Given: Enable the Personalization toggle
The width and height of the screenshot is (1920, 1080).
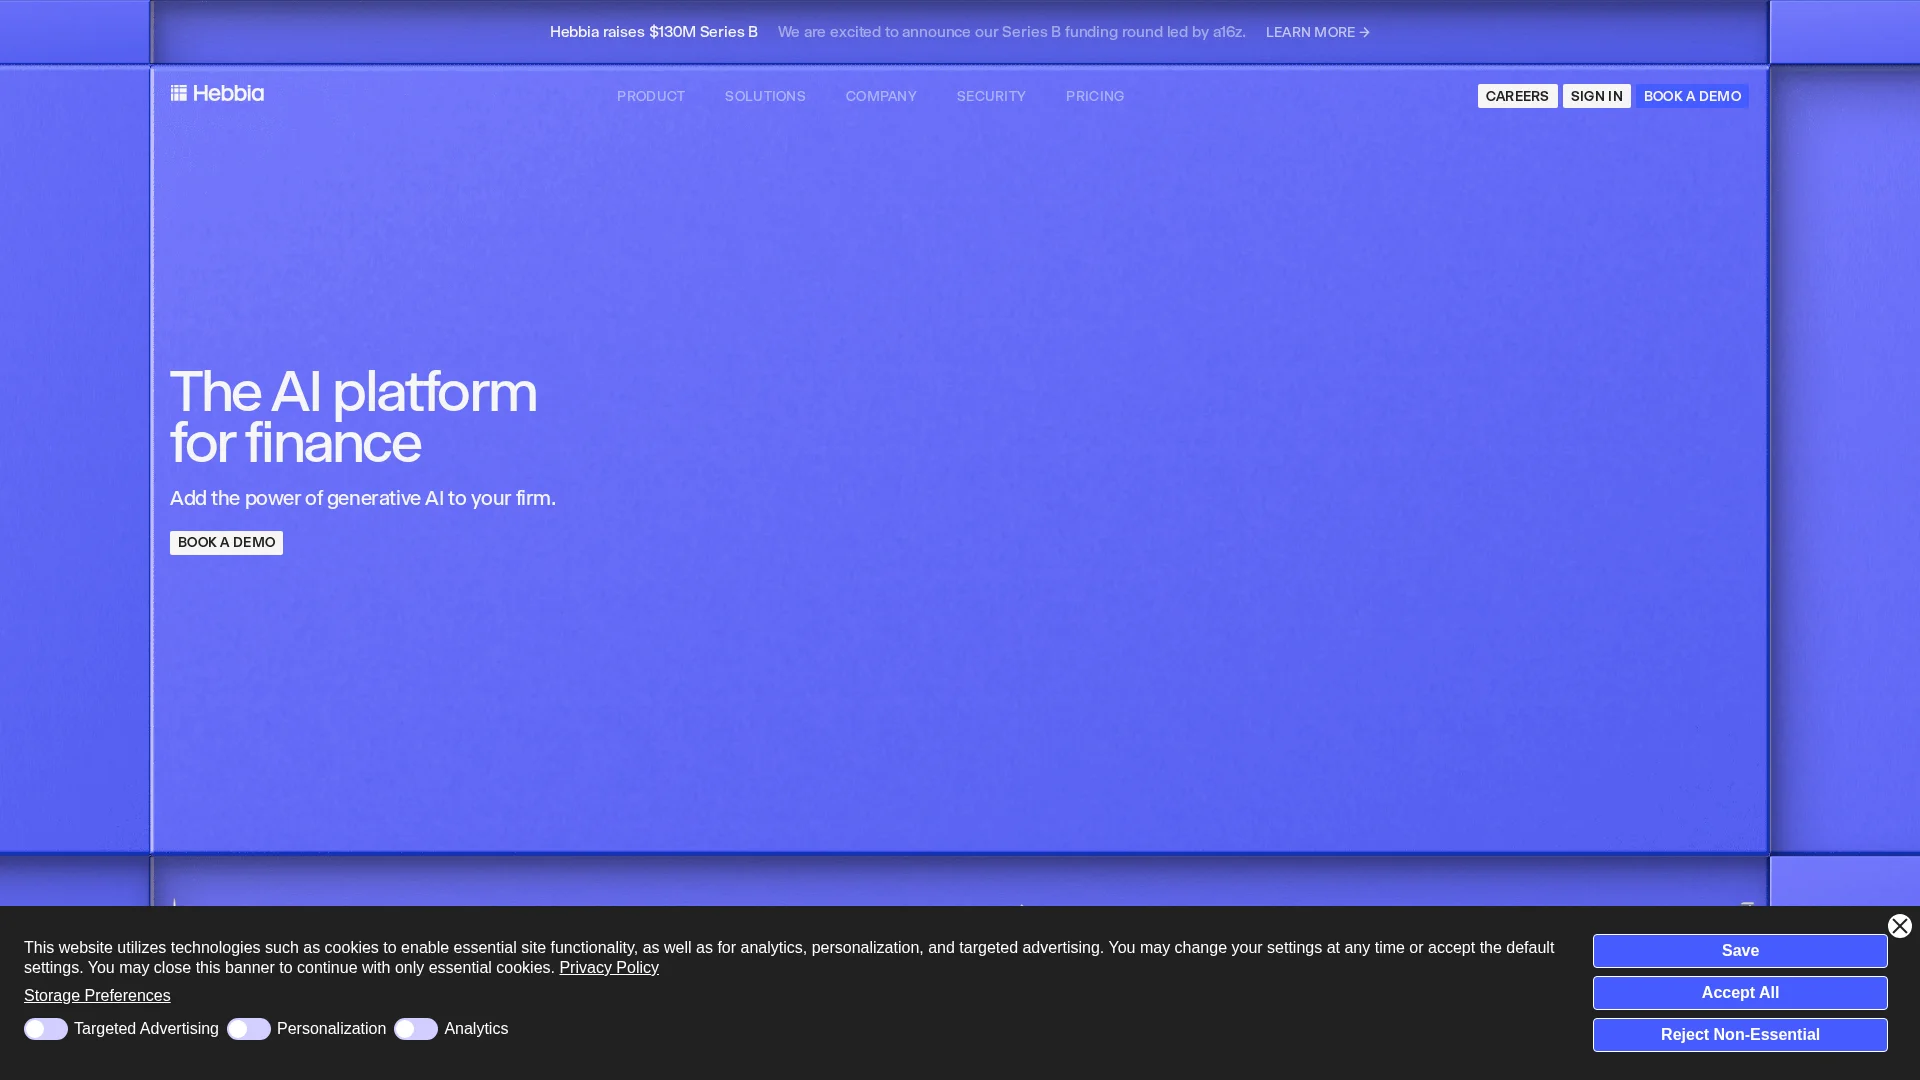Looking at the screenshot, I should (x=249, y=1029).
